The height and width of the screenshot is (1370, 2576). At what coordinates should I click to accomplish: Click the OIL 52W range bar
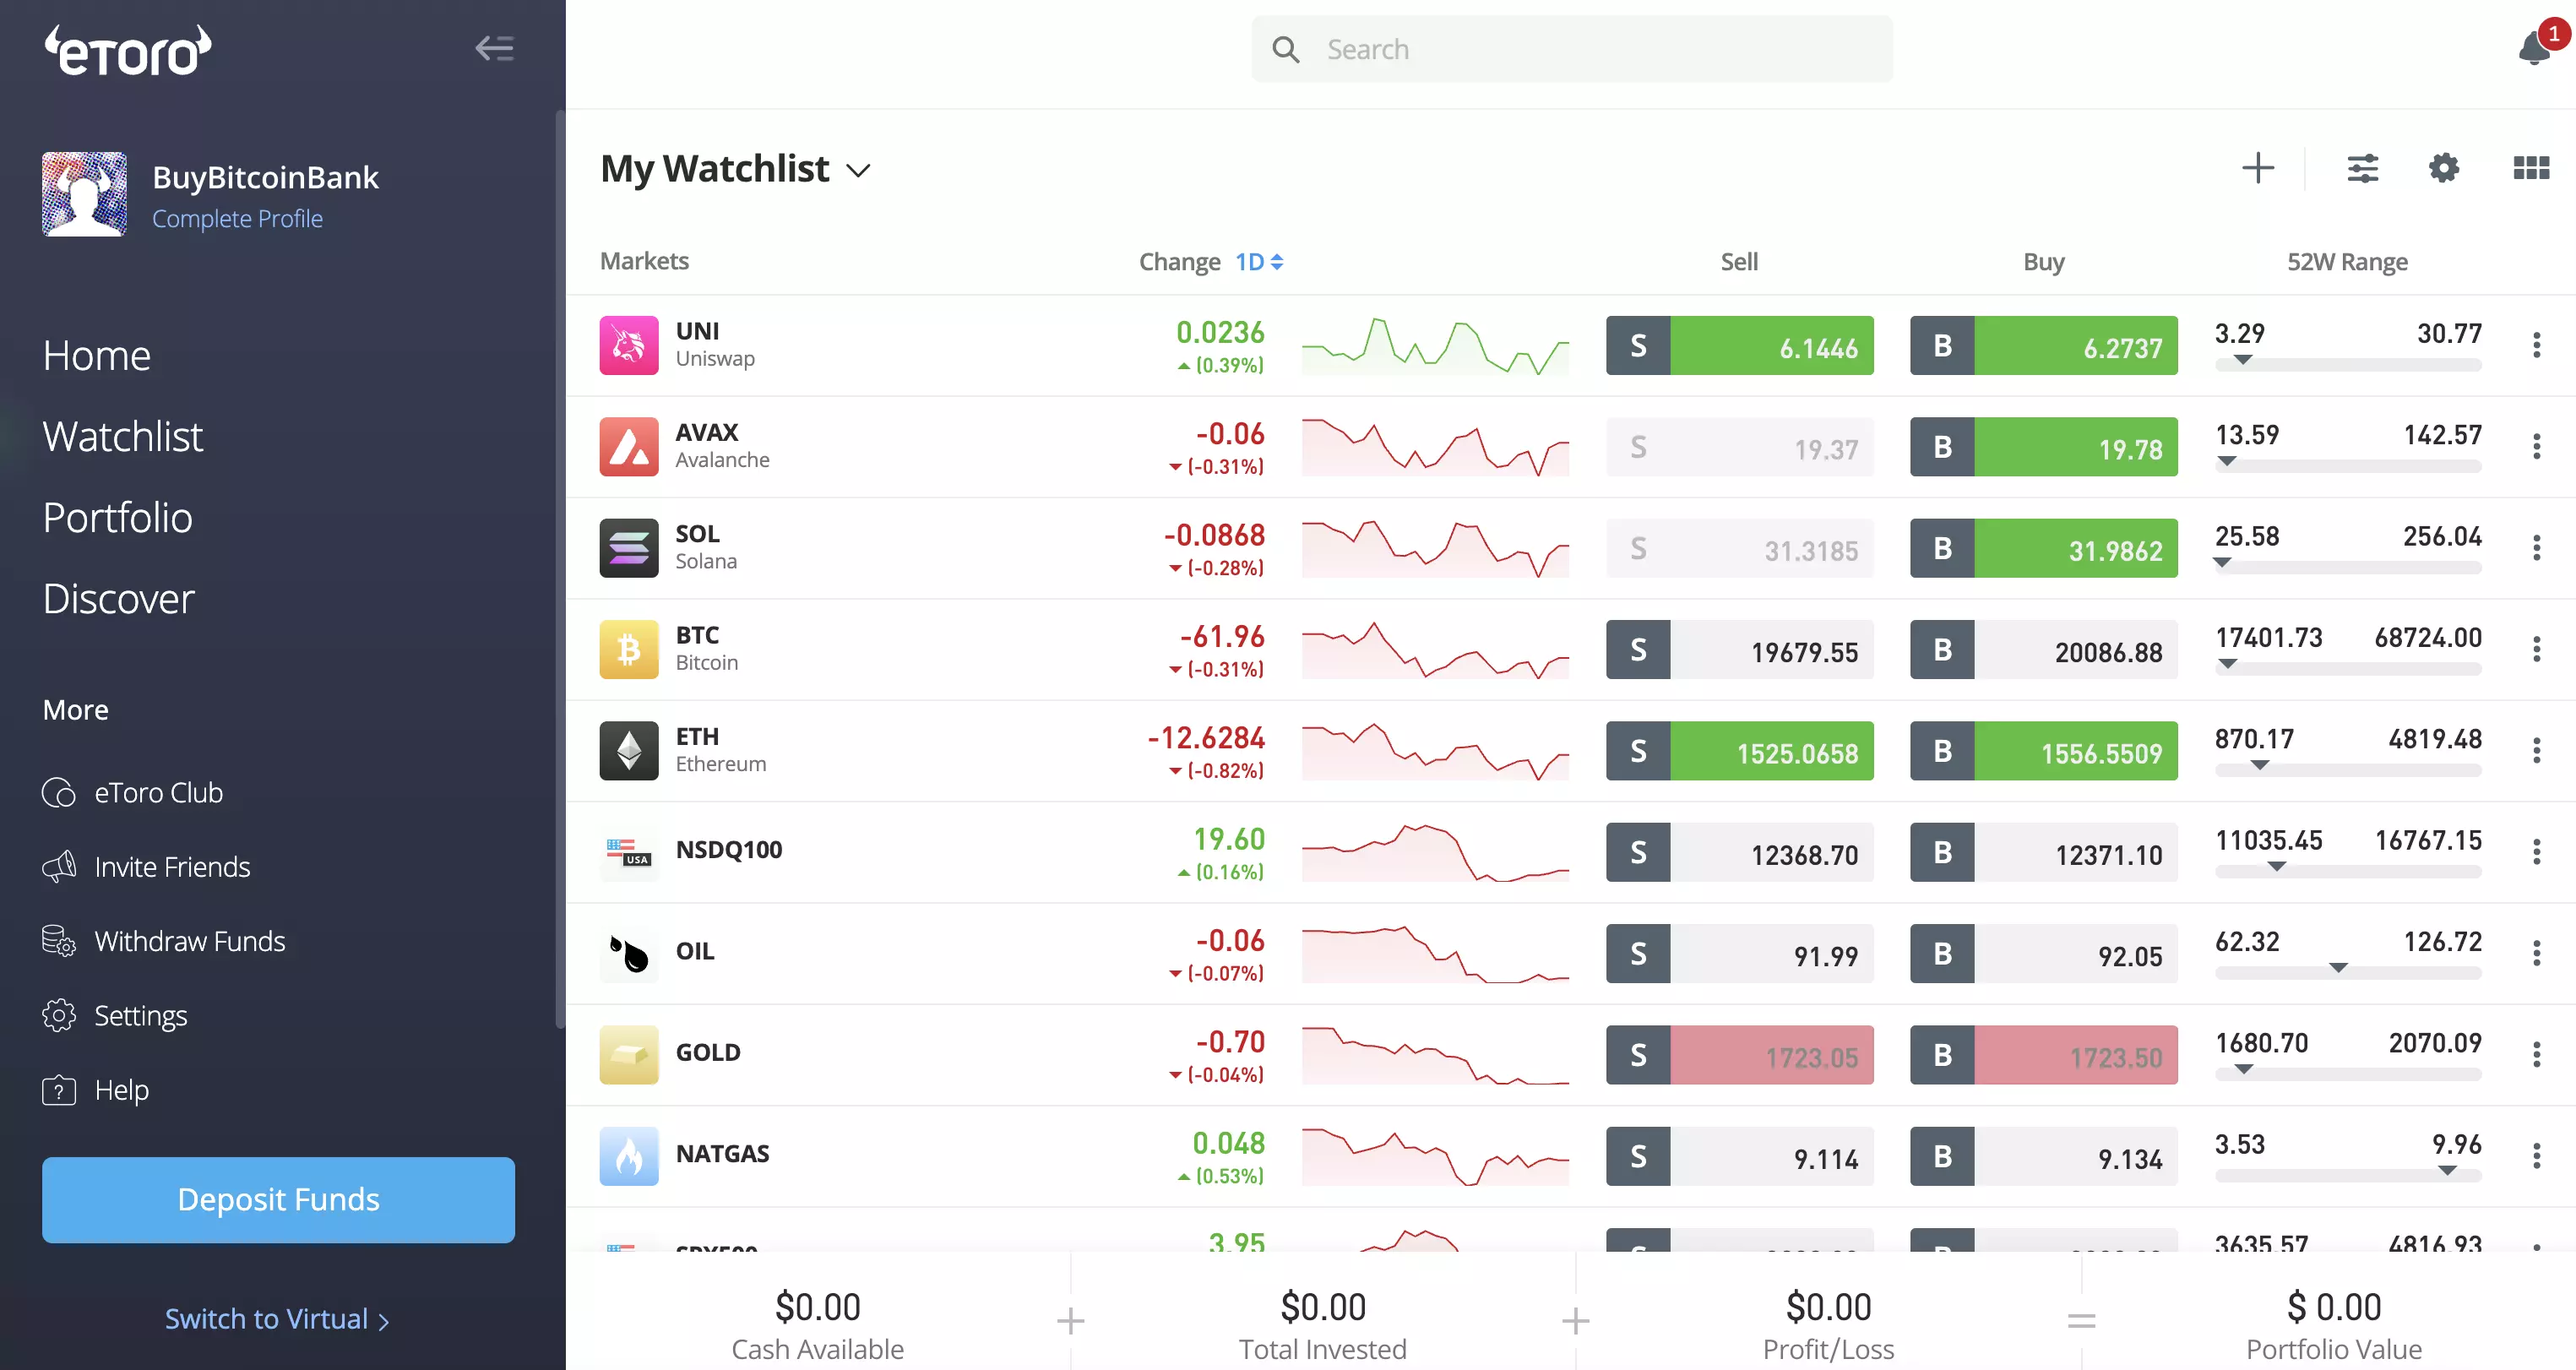pos(2348,971)
